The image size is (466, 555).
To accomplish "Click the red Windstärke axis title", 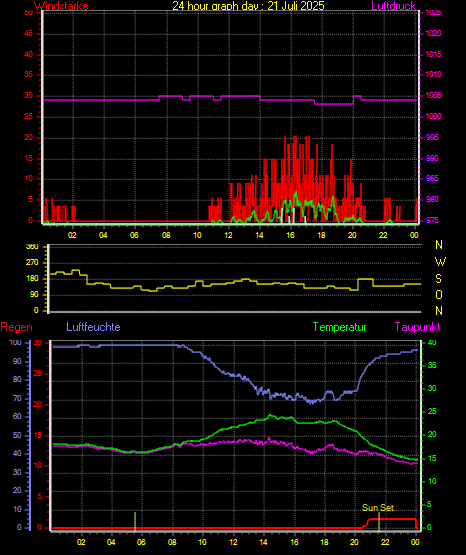I will click(x=61, y=6).
